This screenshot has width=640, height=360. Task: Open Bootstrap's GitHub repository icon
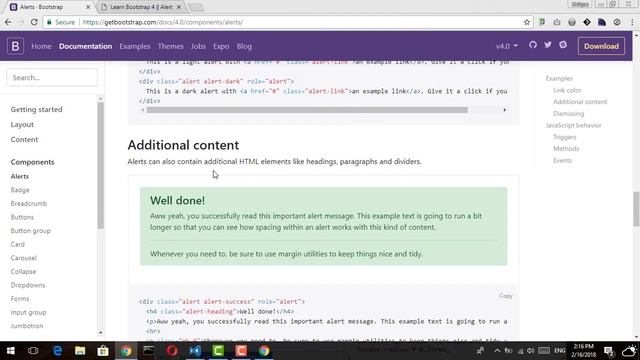pos(533,45)
